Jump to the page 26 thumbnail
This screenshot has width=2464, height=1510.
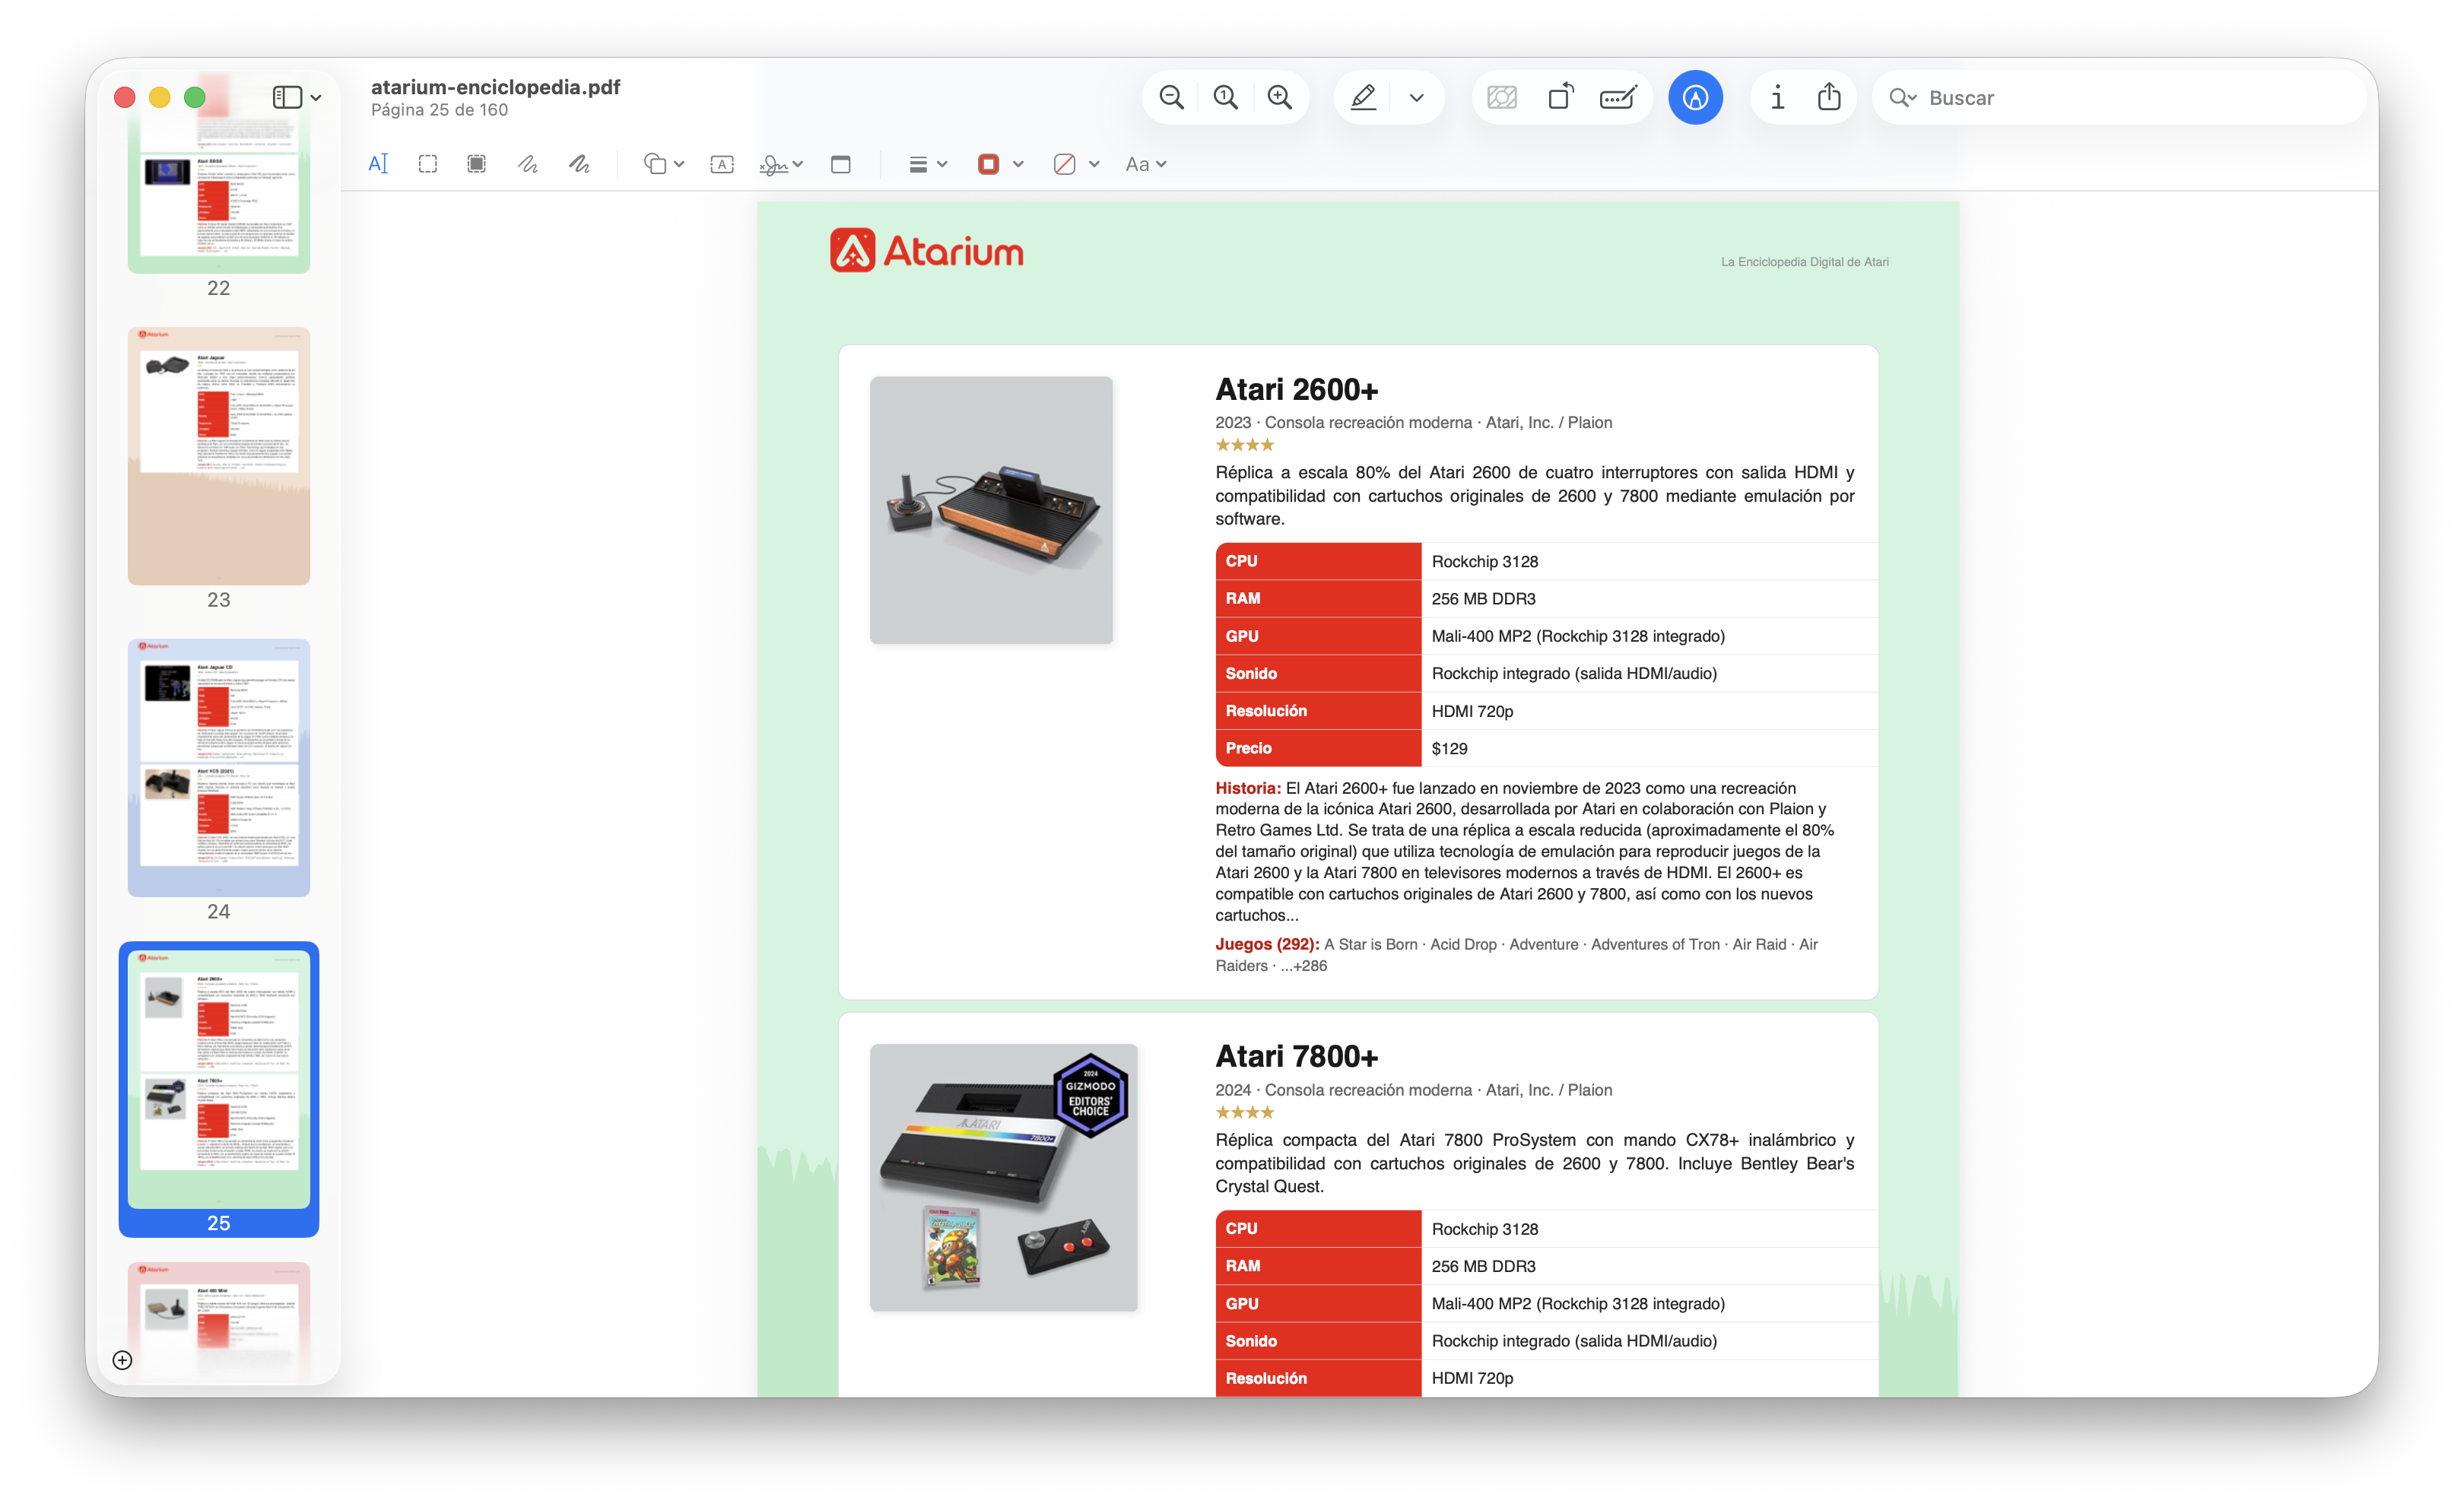coord(219,1322)
